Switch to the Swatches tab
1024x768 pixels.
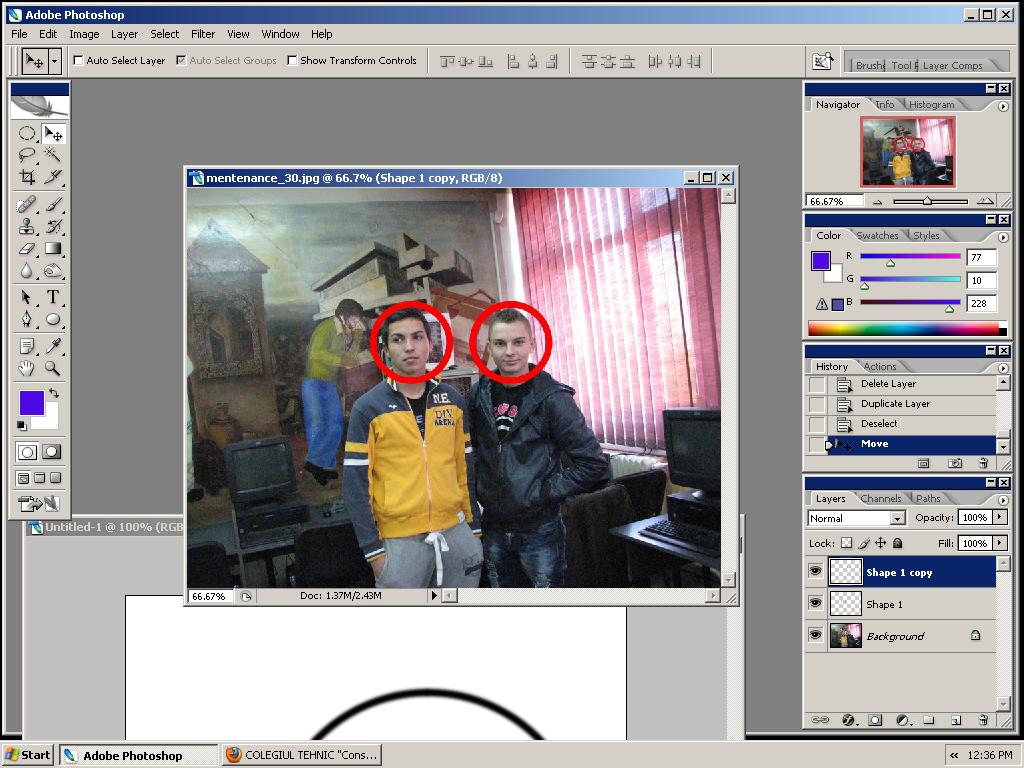pyautogui.click(x=877, y=235)
